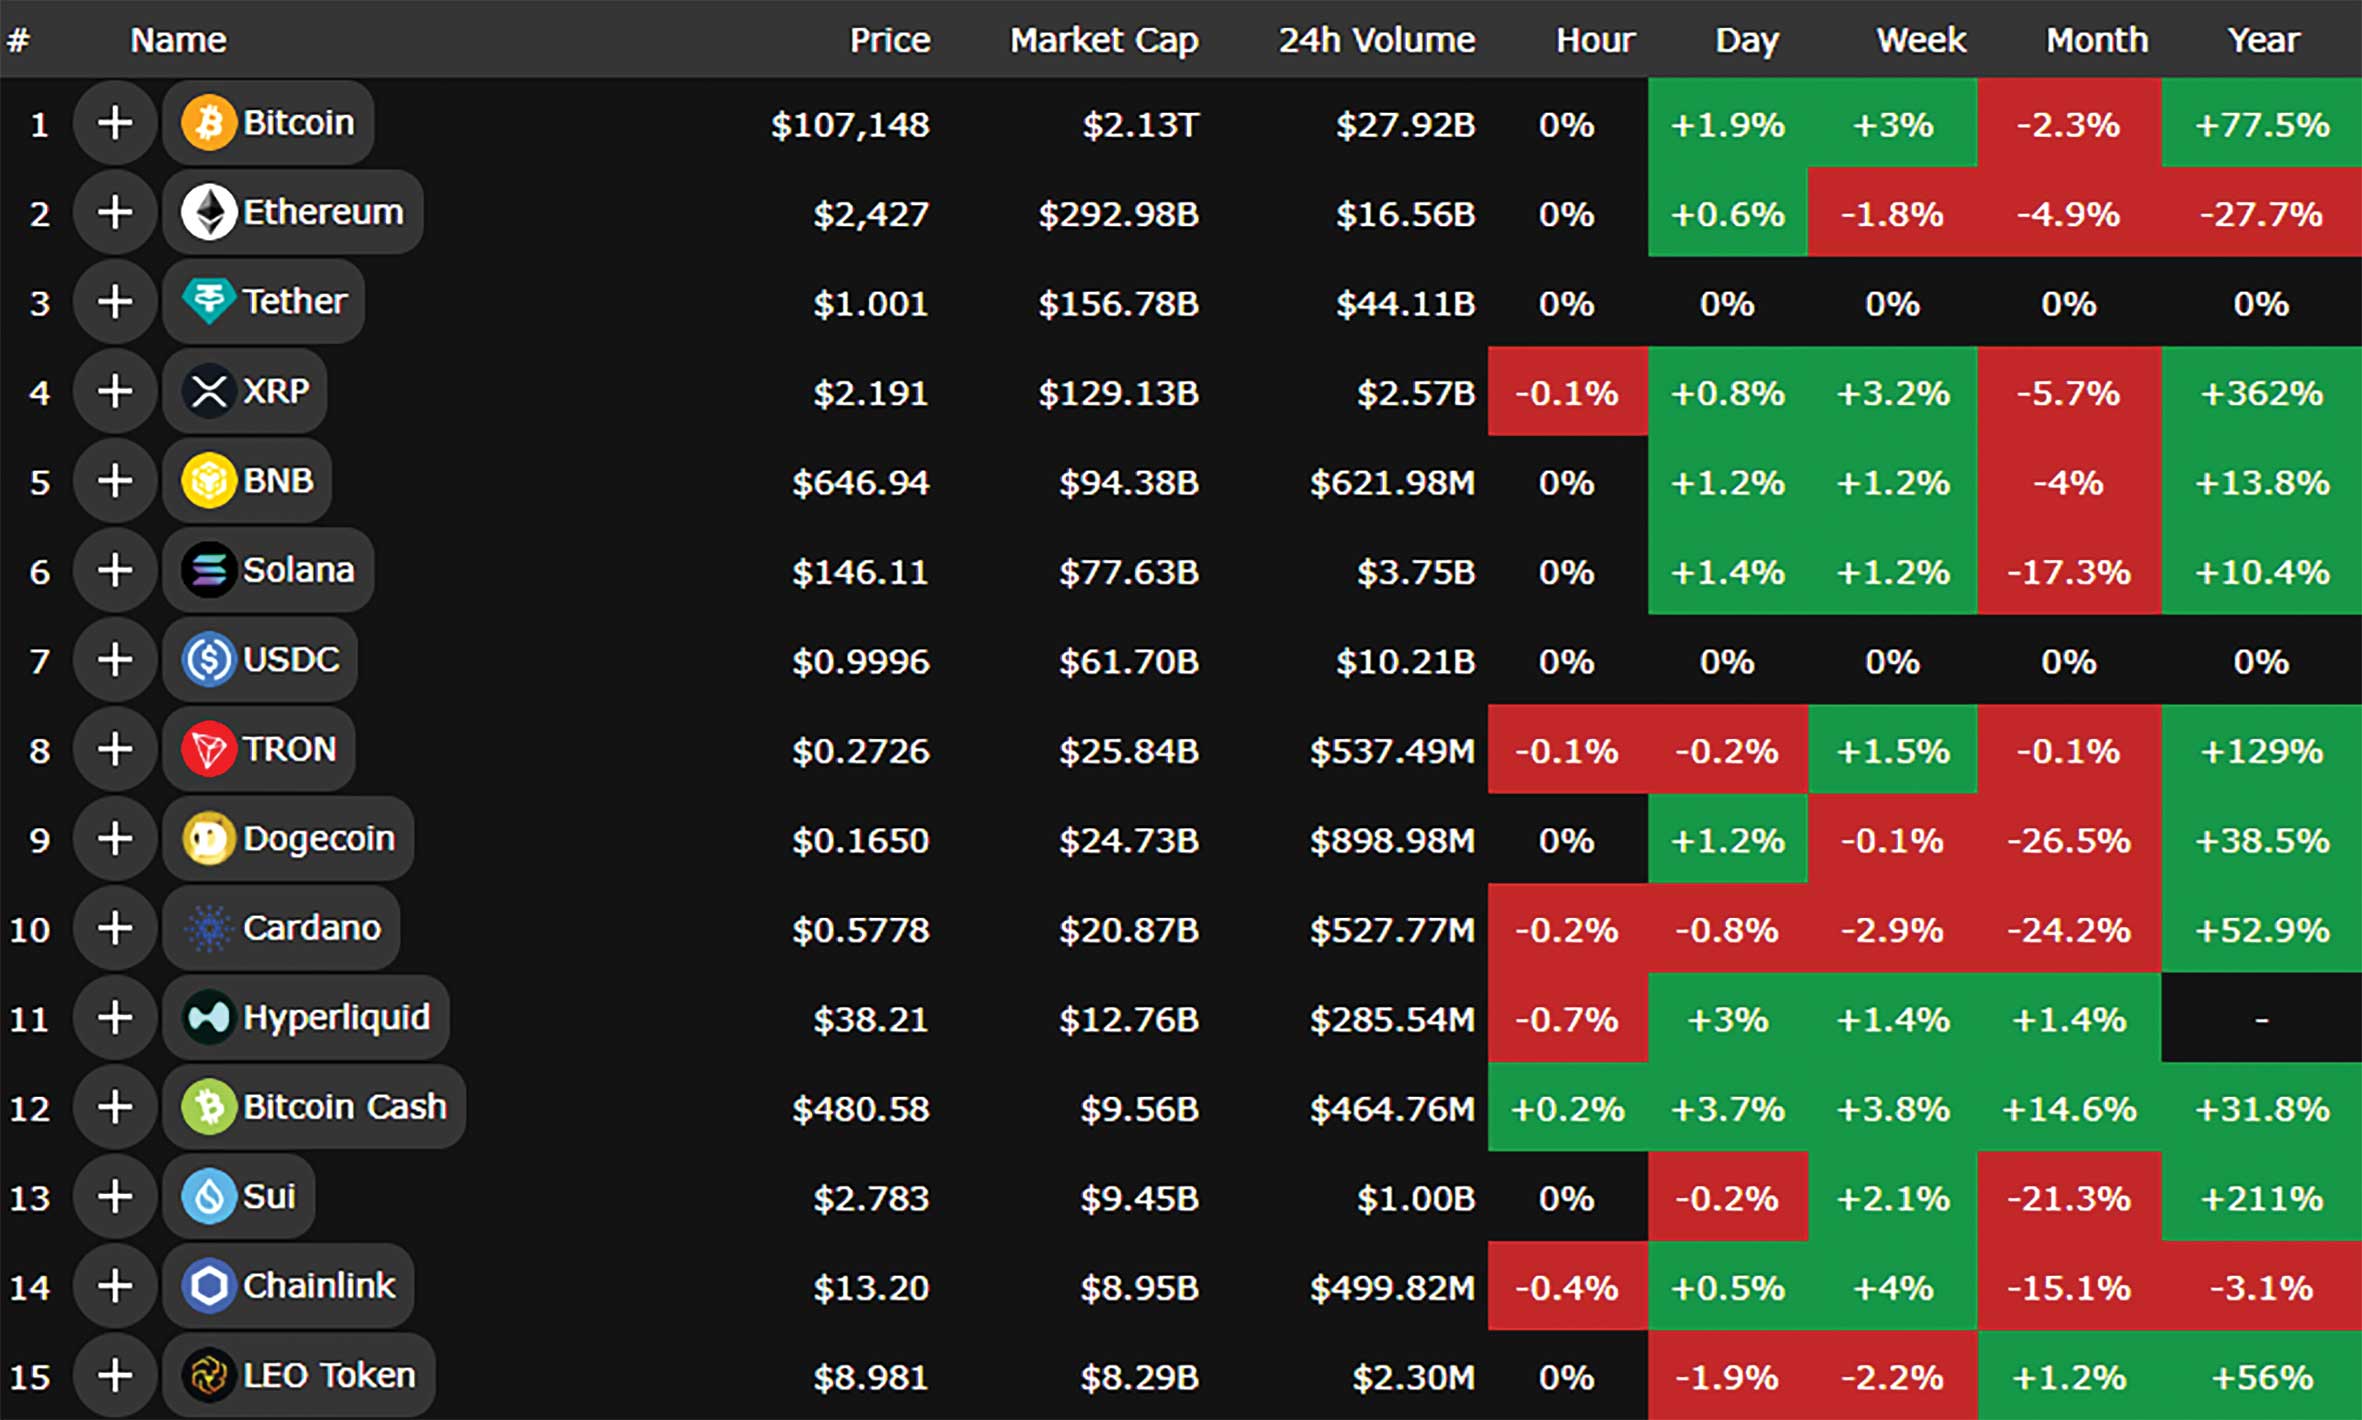Click the Tether logo icon
Screen dimensions: 2362x1420
point(208,301)
